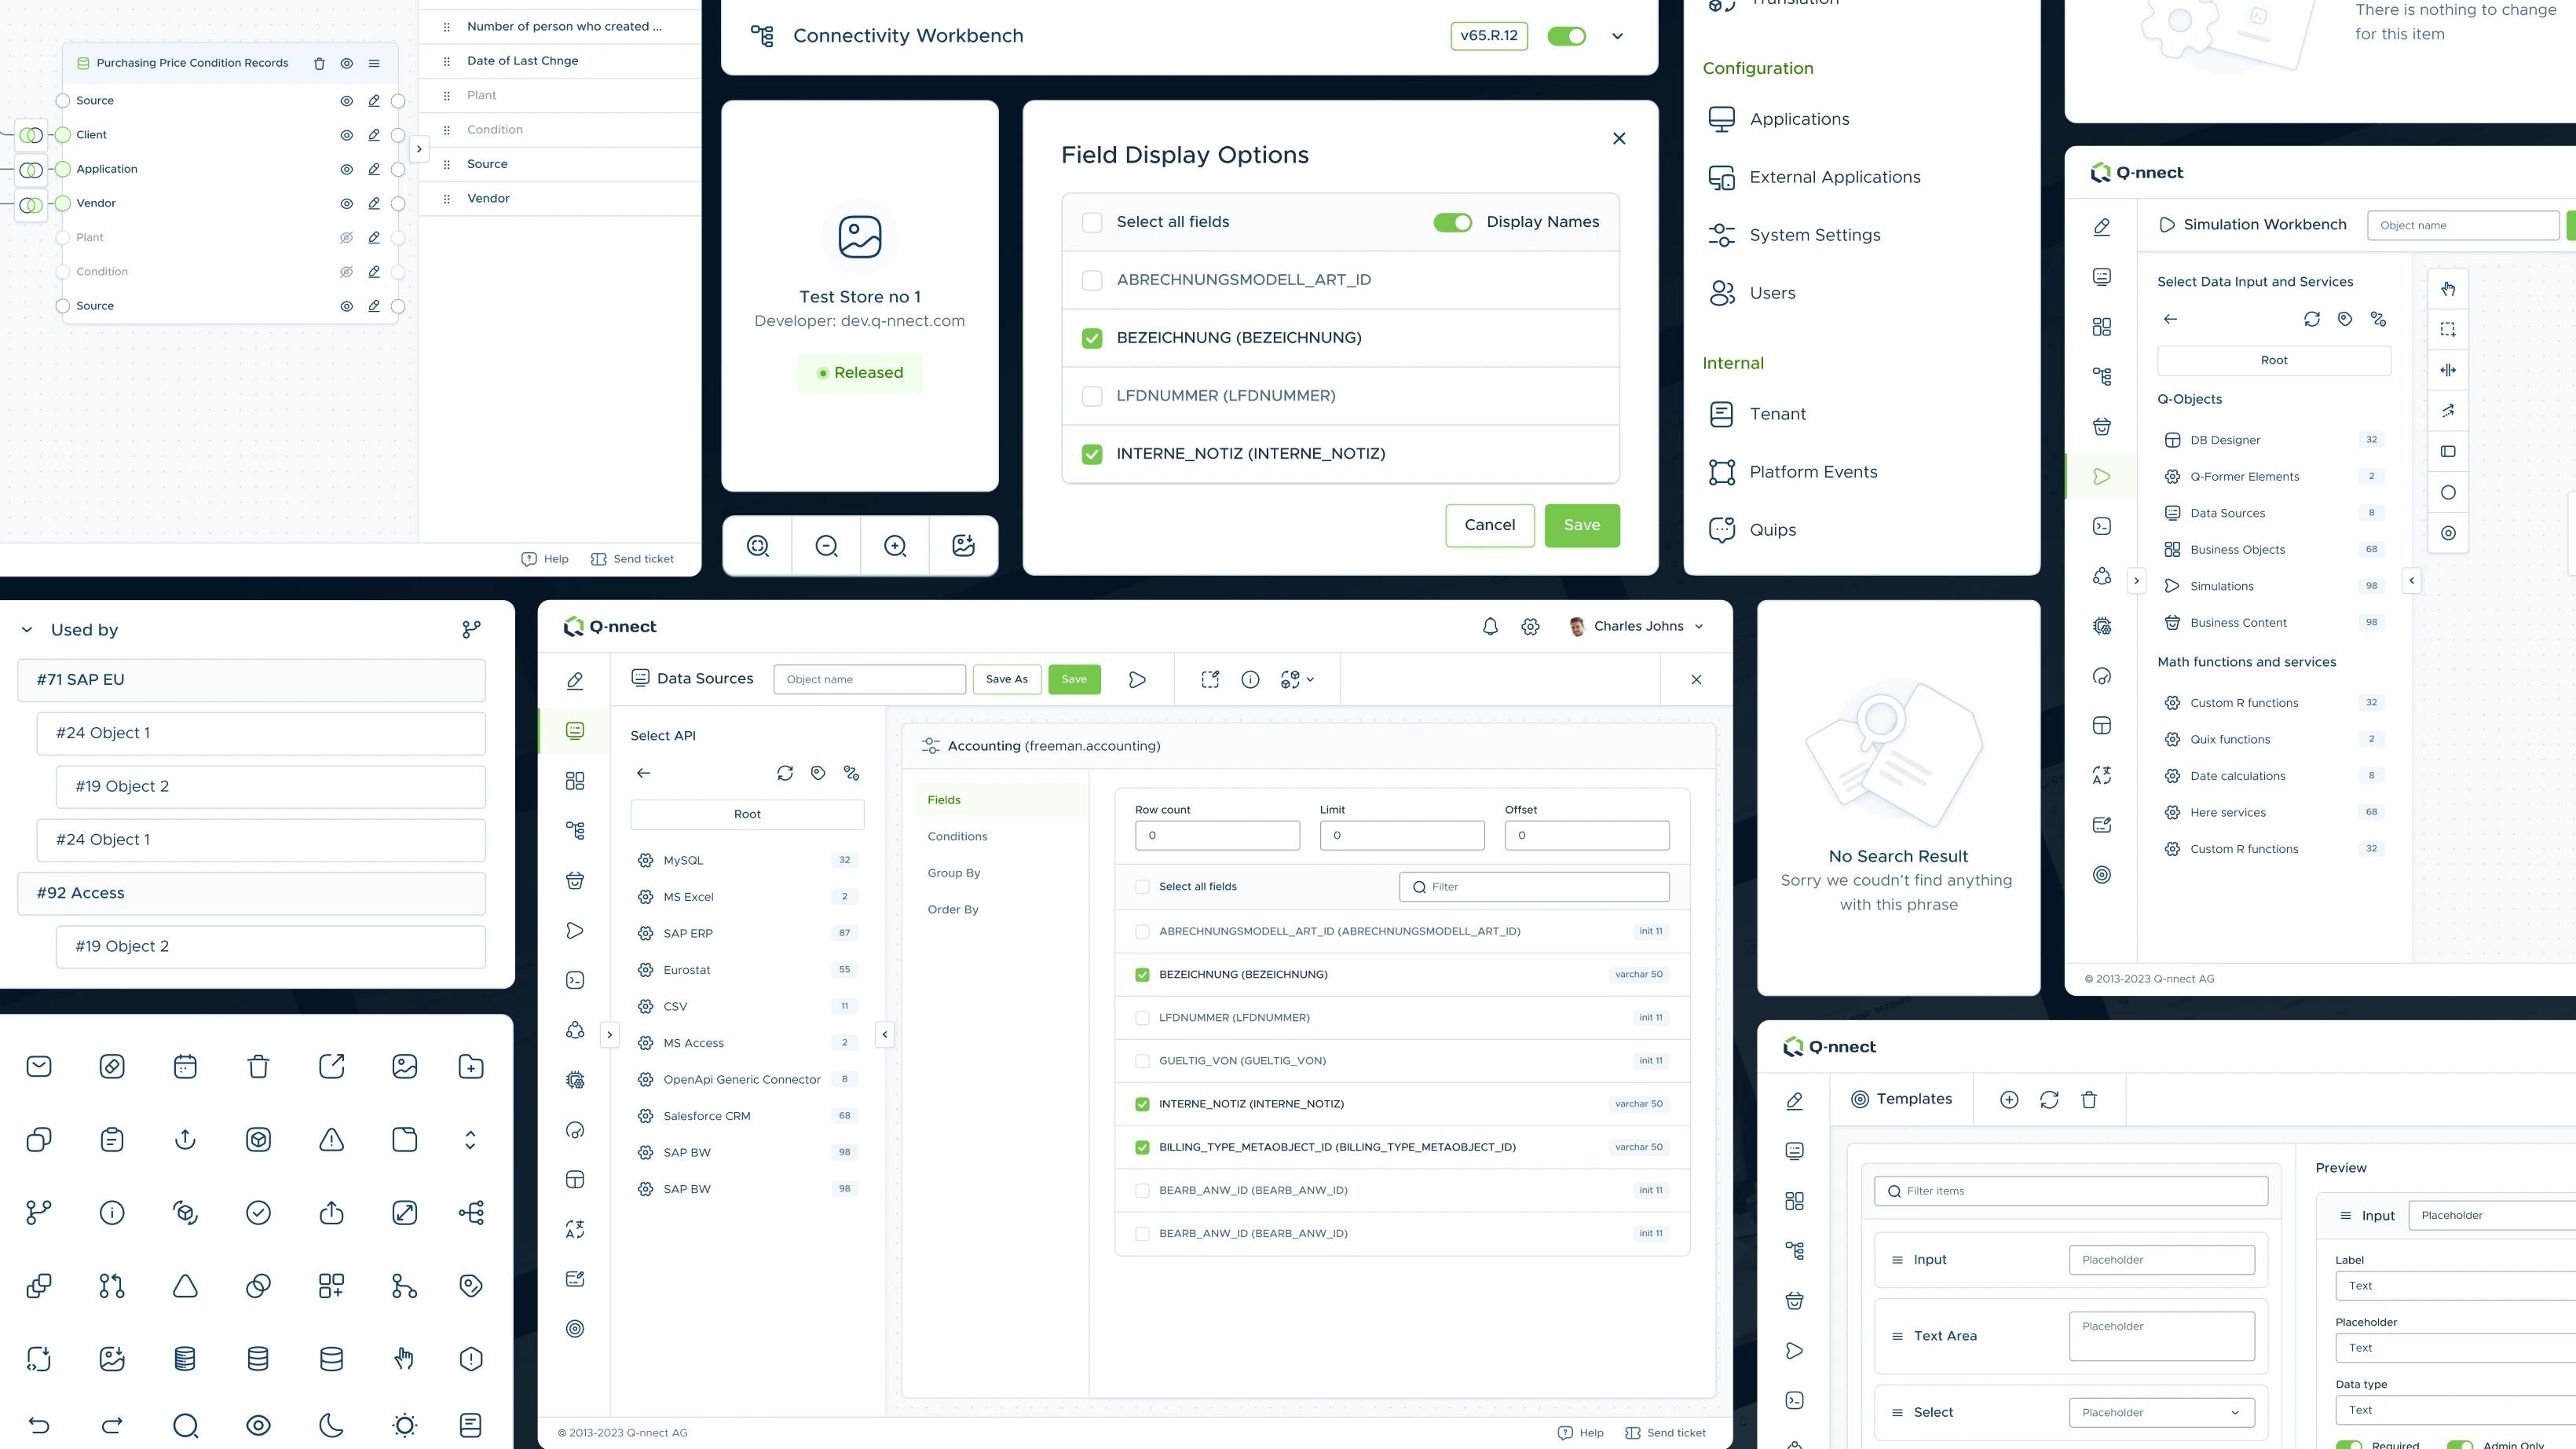Click the Filter field above fields list

[1534, 887]
